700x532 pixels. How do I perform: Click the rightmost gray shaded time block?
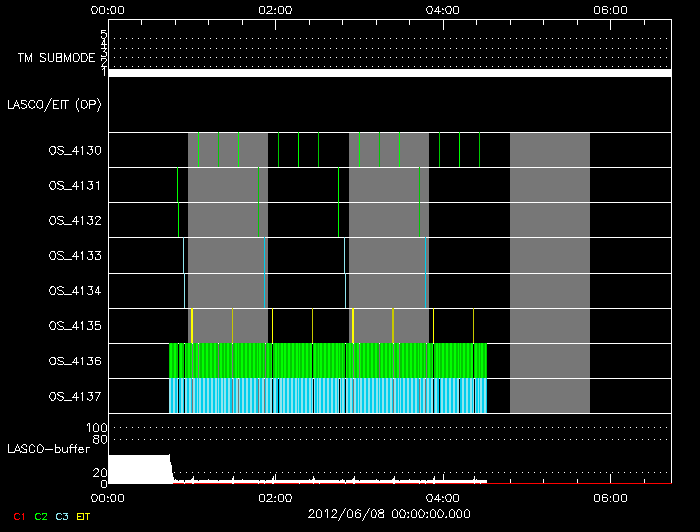(549, 272)
